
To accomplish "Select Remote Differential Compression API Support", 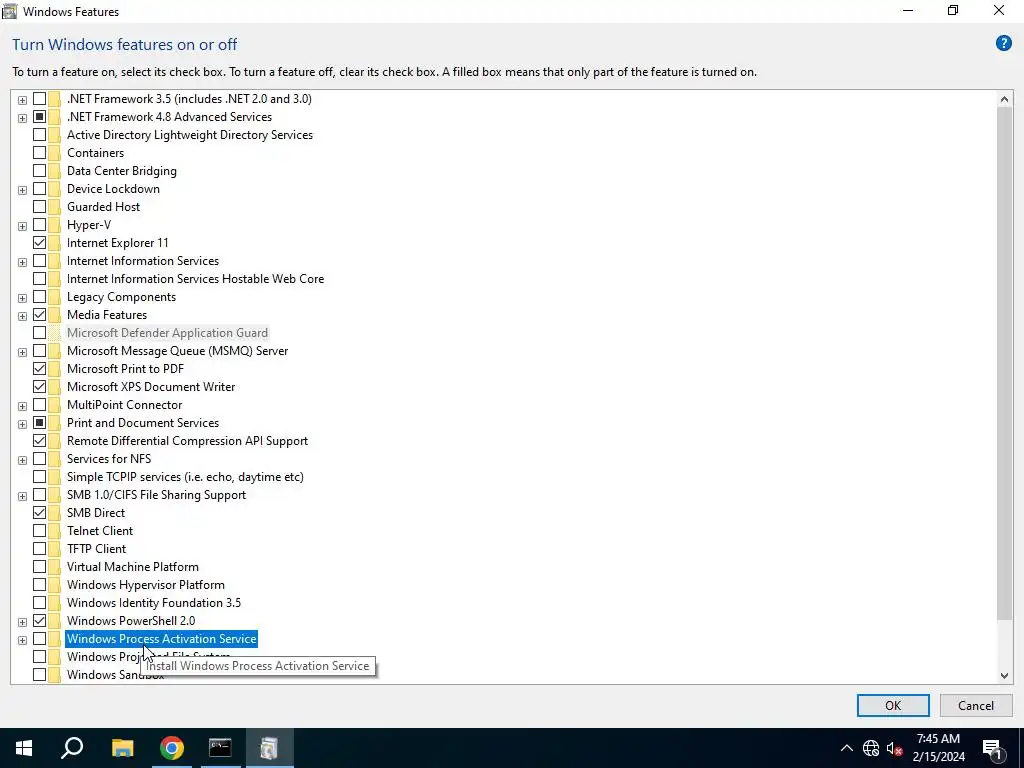I will coord(187,441).
